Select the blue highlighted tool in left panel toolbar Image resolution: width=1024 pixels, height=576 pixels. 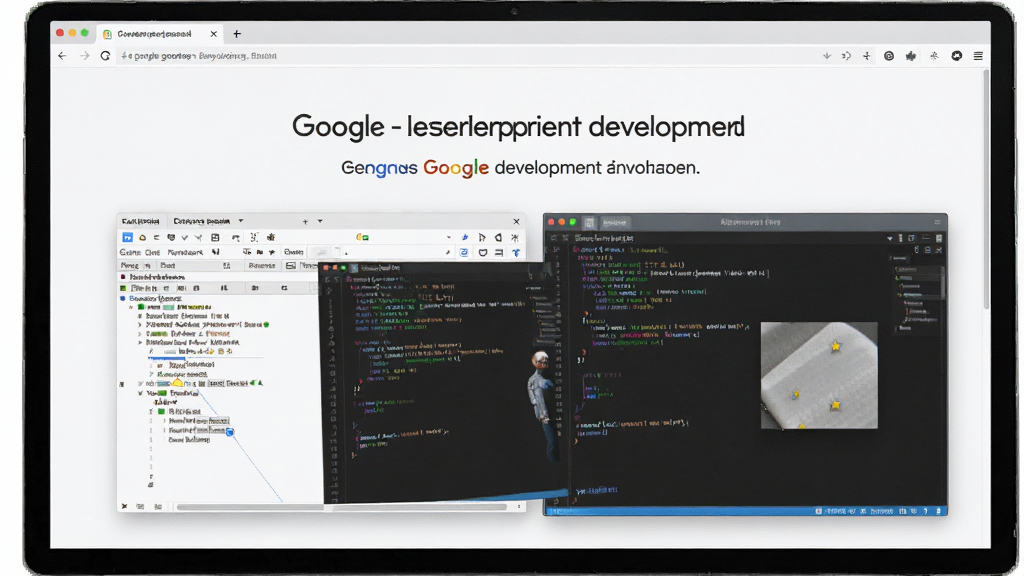pyautogui.click(x=127, y=238)
